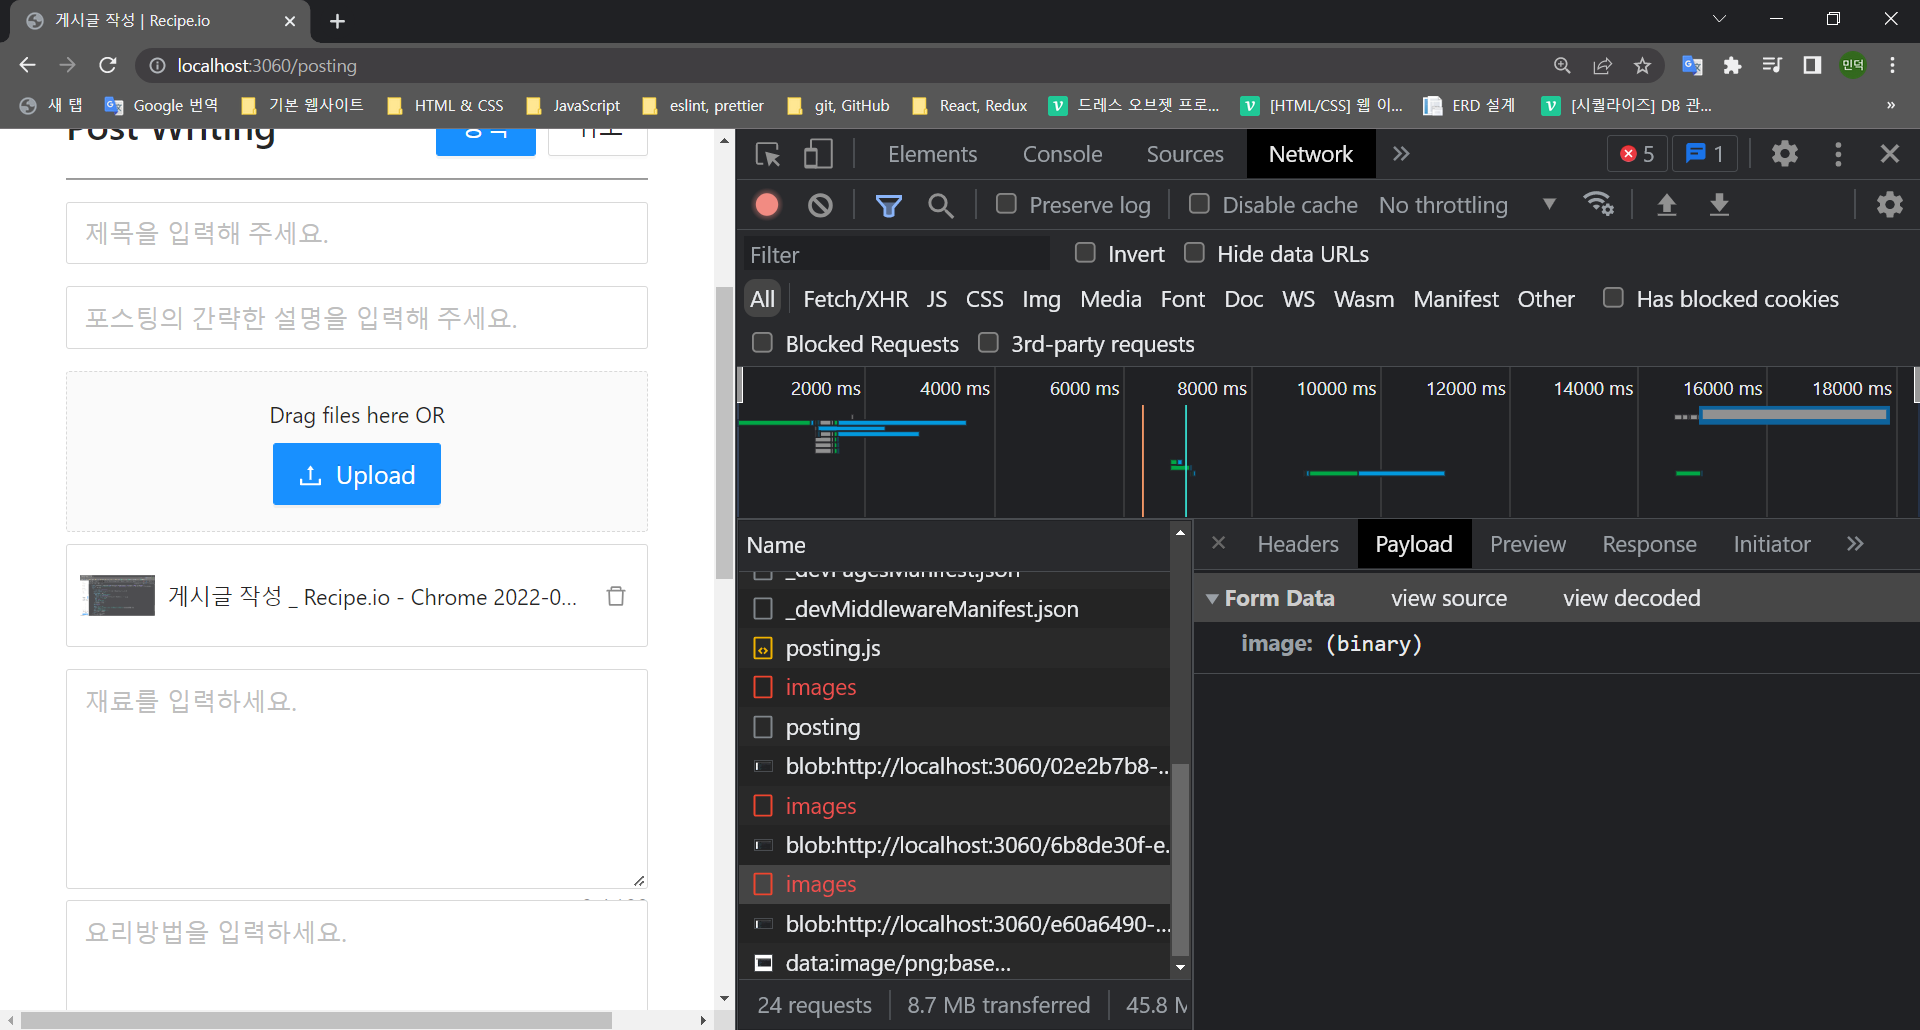Image resolution: width=1920 pixels, height=1030 pixels.
Task: Check the Invert filter option
Action: (1085, 253)
